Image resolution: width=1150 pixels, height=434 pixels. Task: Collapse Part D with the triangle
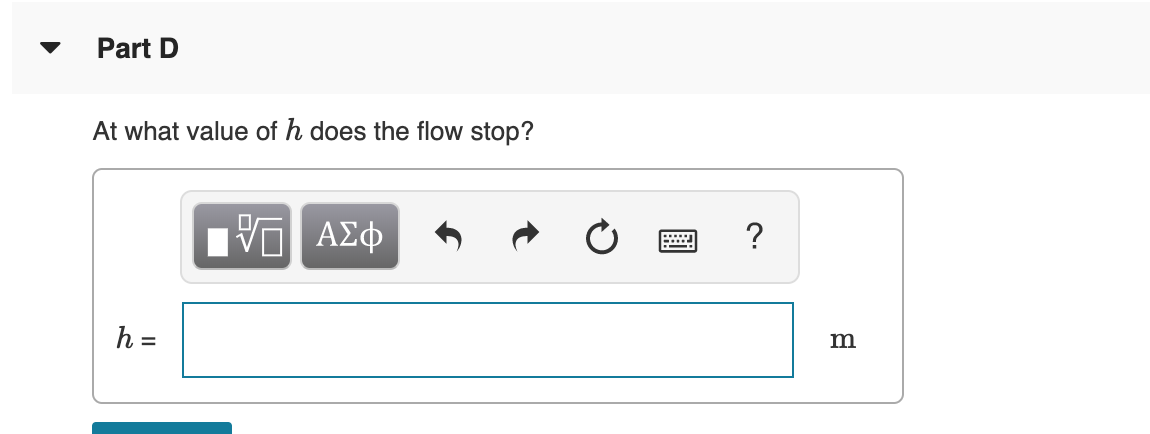click(x=50, y=48)
